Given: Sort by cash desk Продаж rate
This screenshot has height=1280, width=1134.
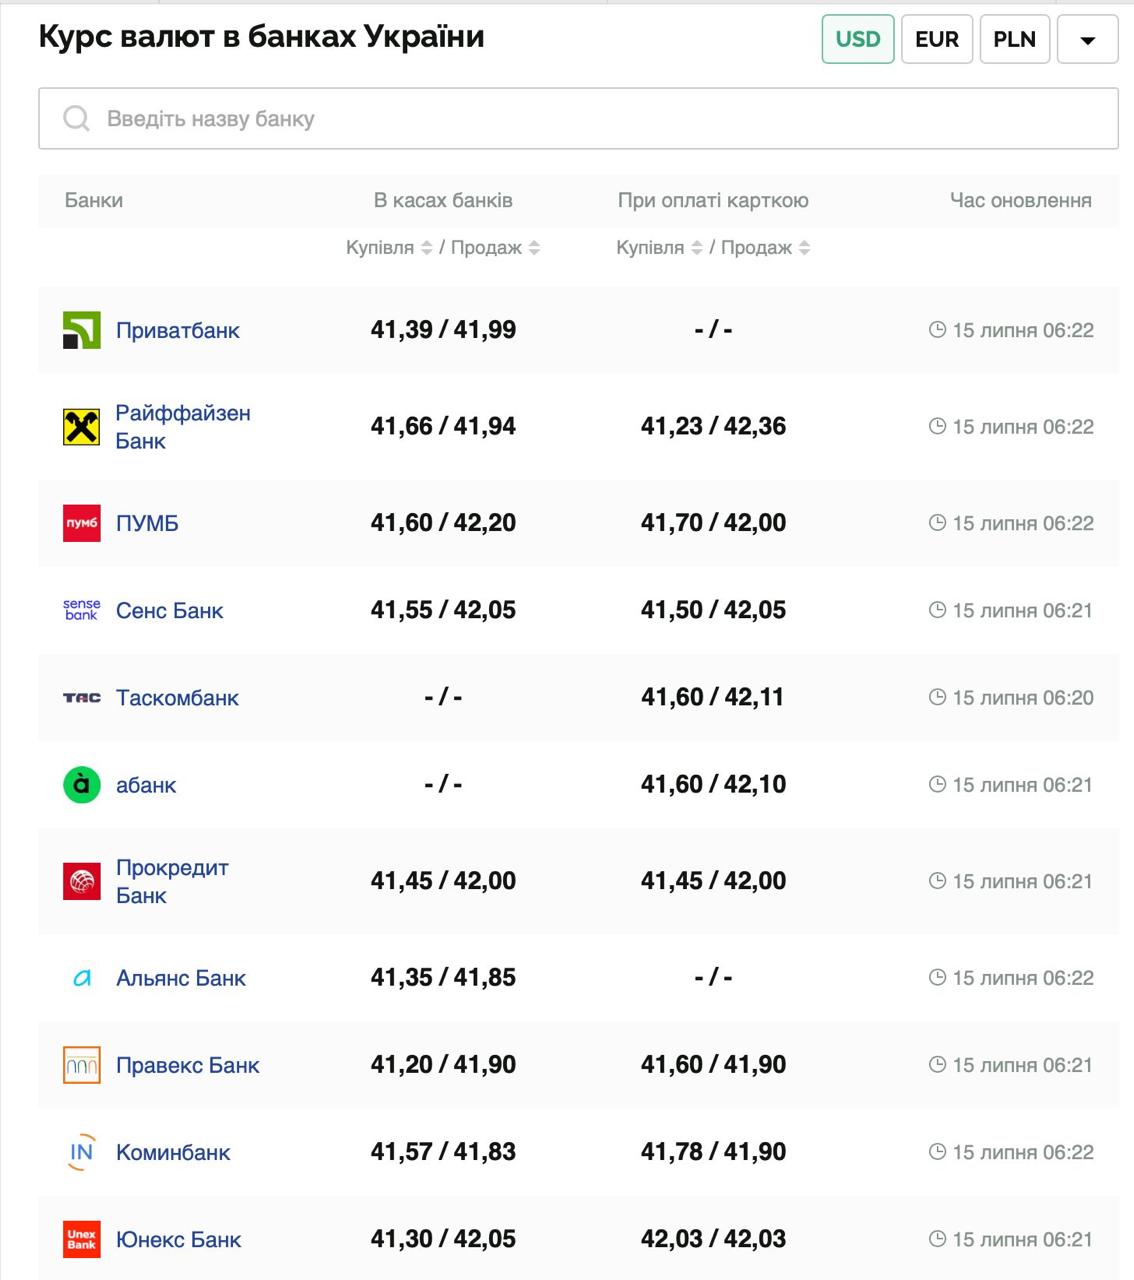Looking at the screenshot, I should point(534,248).
